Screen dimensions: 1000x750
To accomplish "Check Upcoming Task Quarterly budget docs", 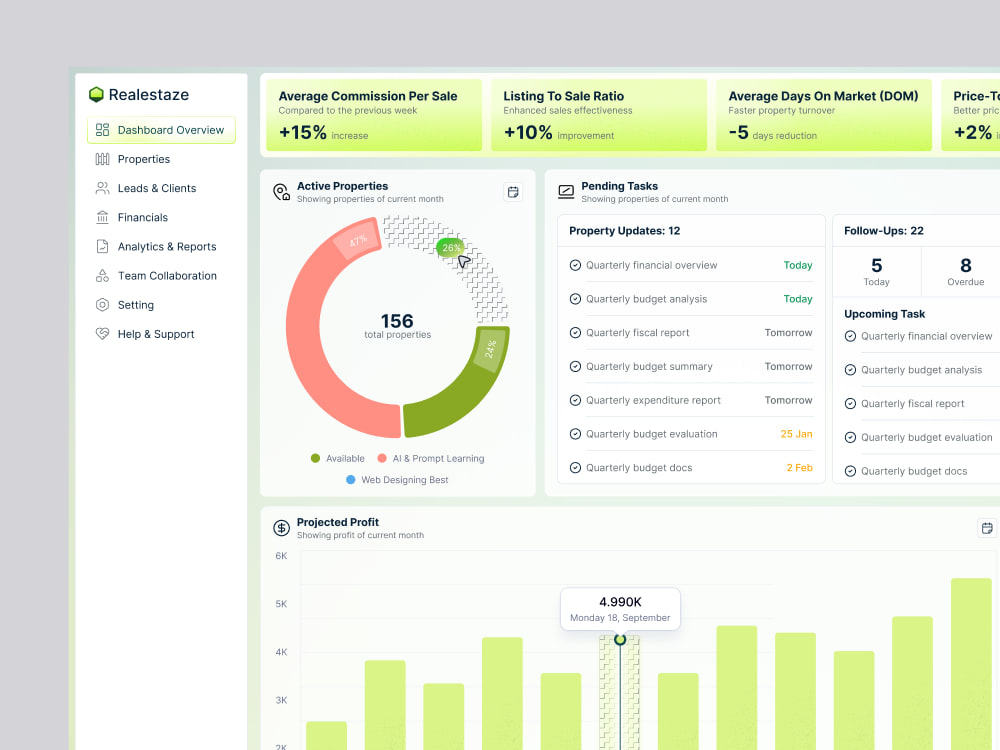I will pyautogui.click(x=850, y=471).
